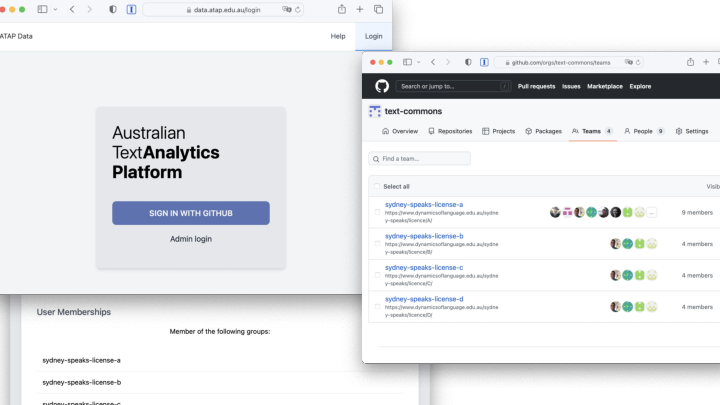The width and height of the screenshot is (720, 405).
Task: Open a new tab in ATAP Safari window
Action: click(360, 9)
